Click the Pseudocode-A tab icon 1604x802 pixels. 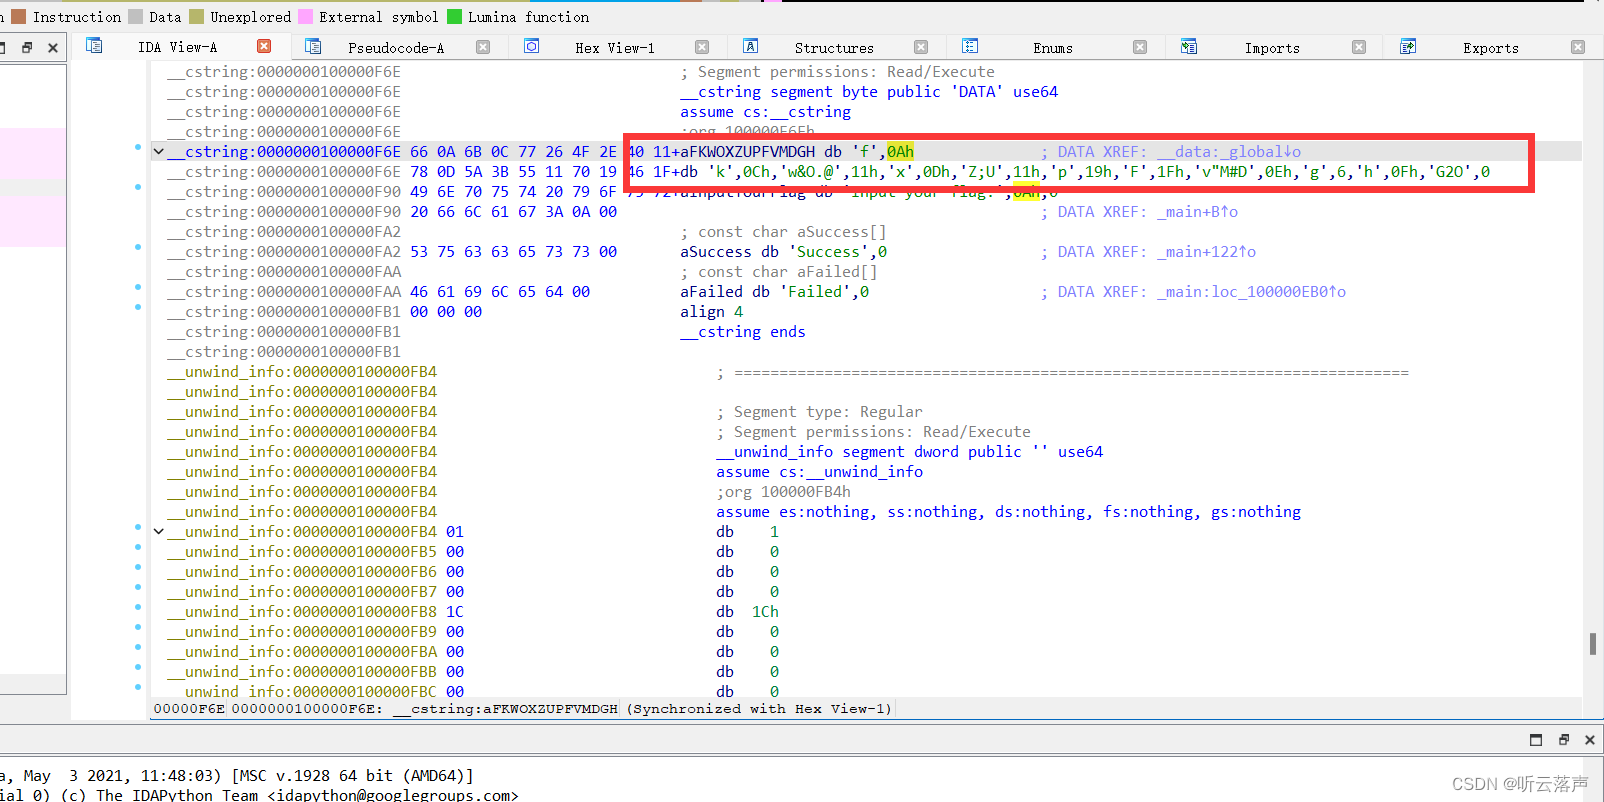313,46
